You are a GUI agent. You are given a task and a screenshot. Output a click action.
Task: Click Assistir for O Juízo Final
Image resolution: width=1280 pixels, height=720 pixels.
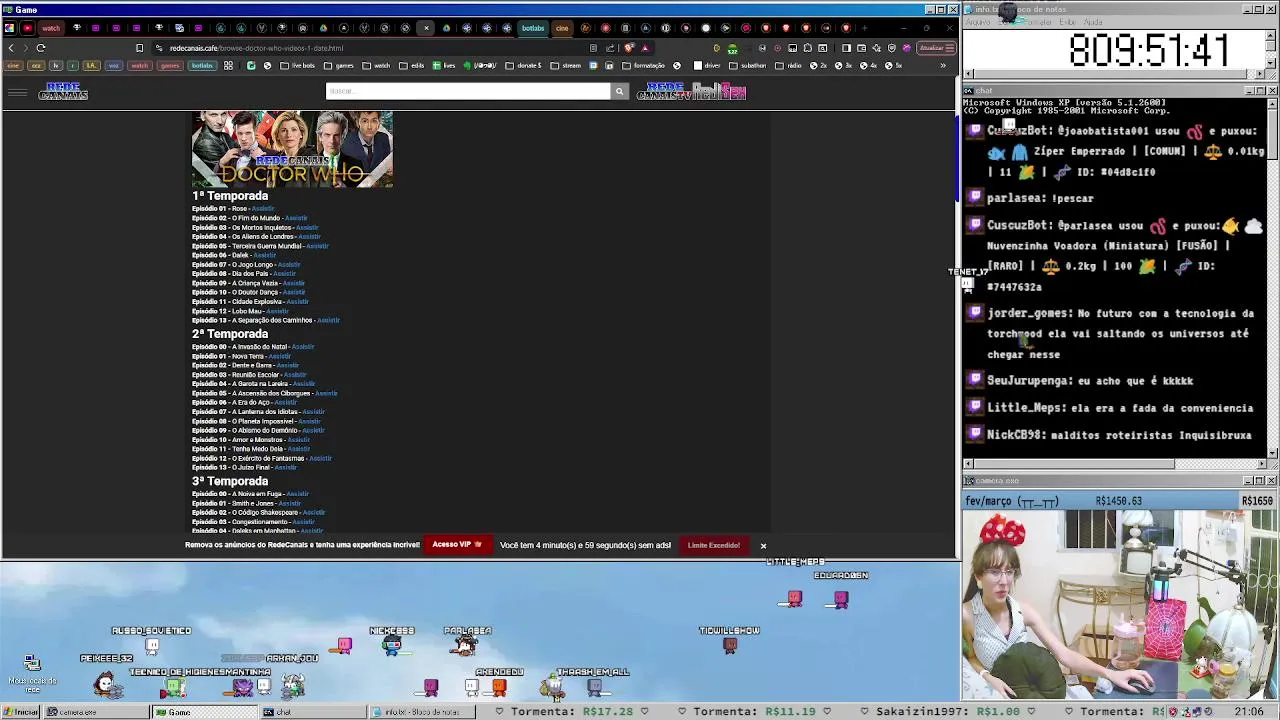point(285,468)
